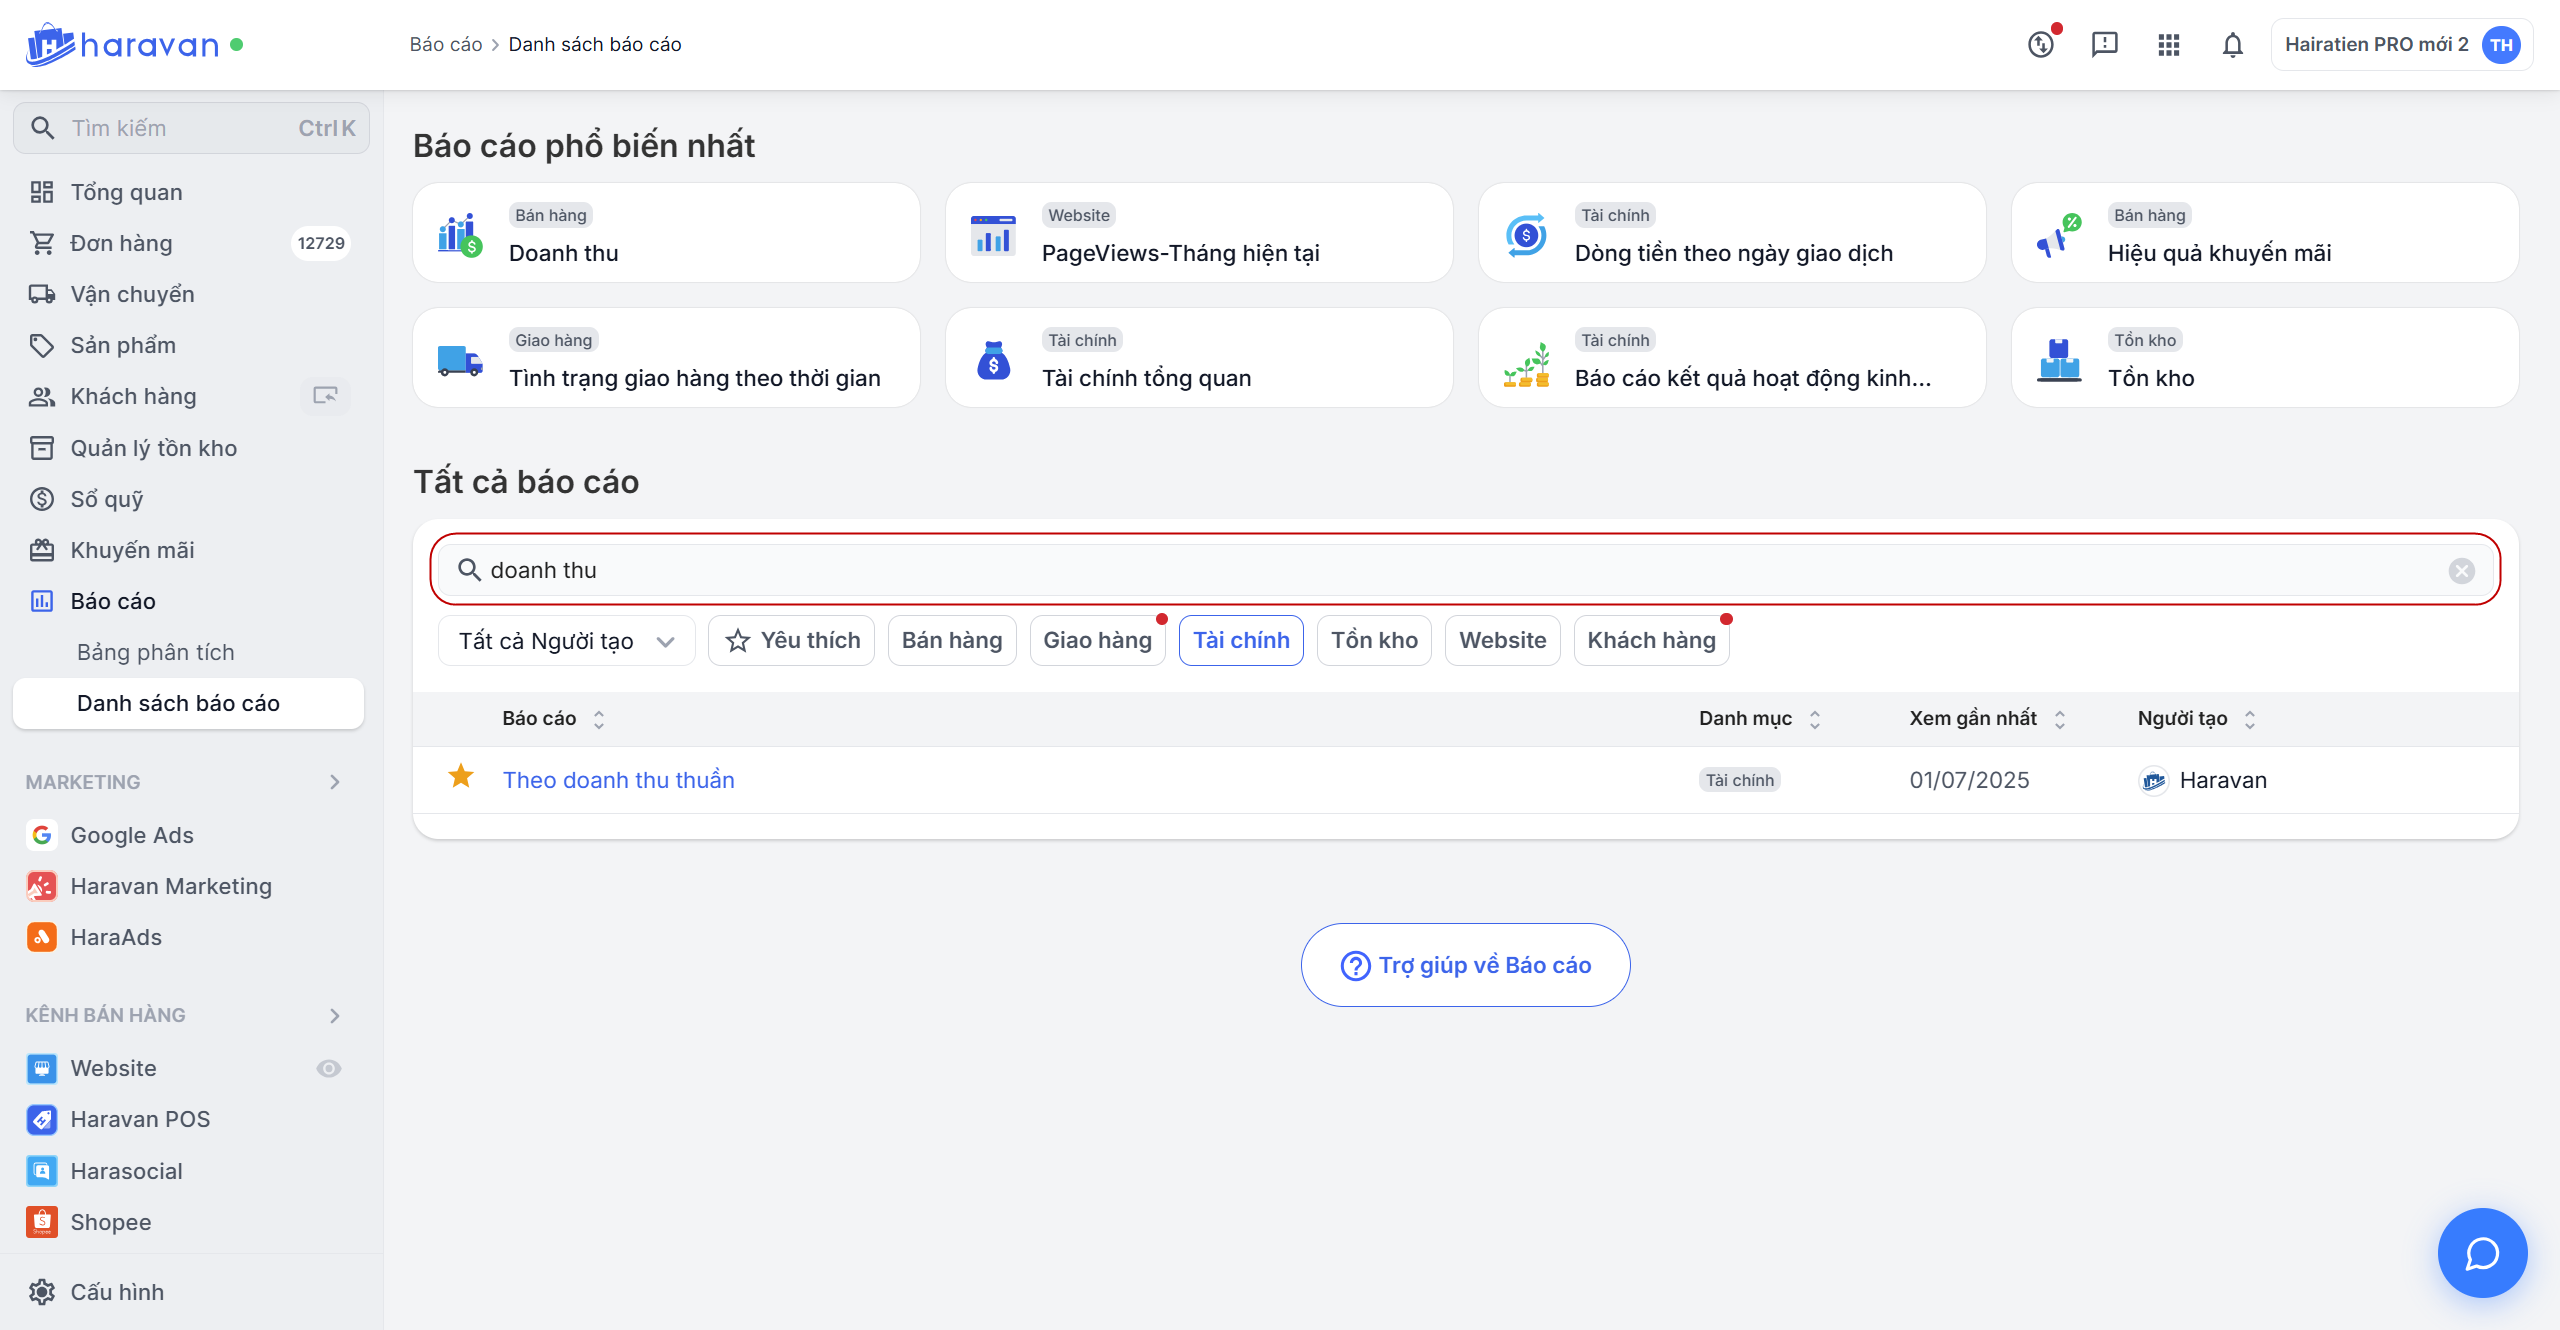Open Bảng phân tích in sidebar

pyautogui.click(x=156, y=652)
